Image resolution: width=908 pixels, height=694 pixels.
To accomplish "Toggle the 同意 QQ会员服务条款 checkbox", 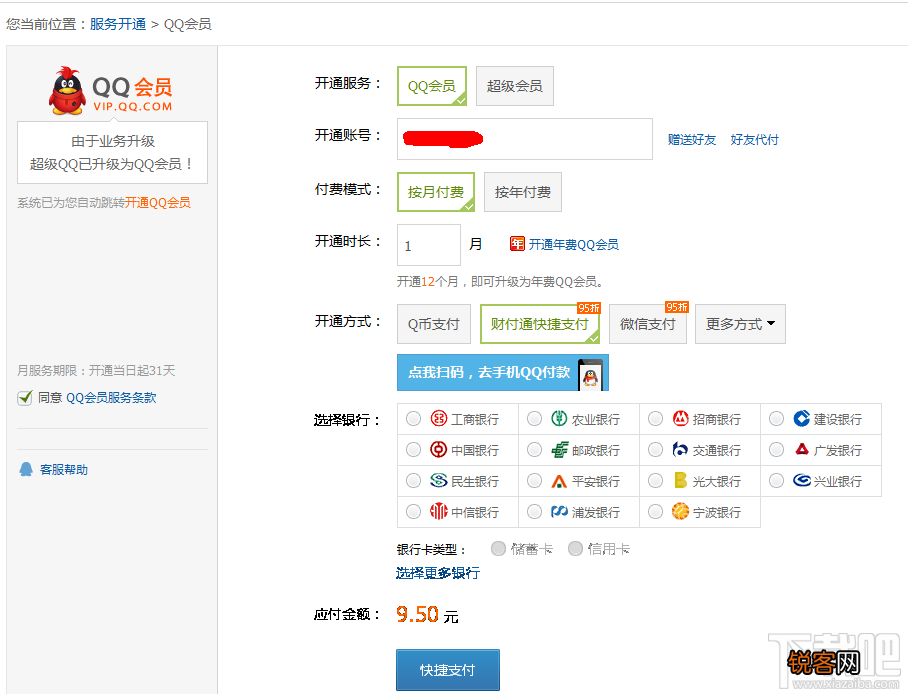I will click(x=25, y=397).
